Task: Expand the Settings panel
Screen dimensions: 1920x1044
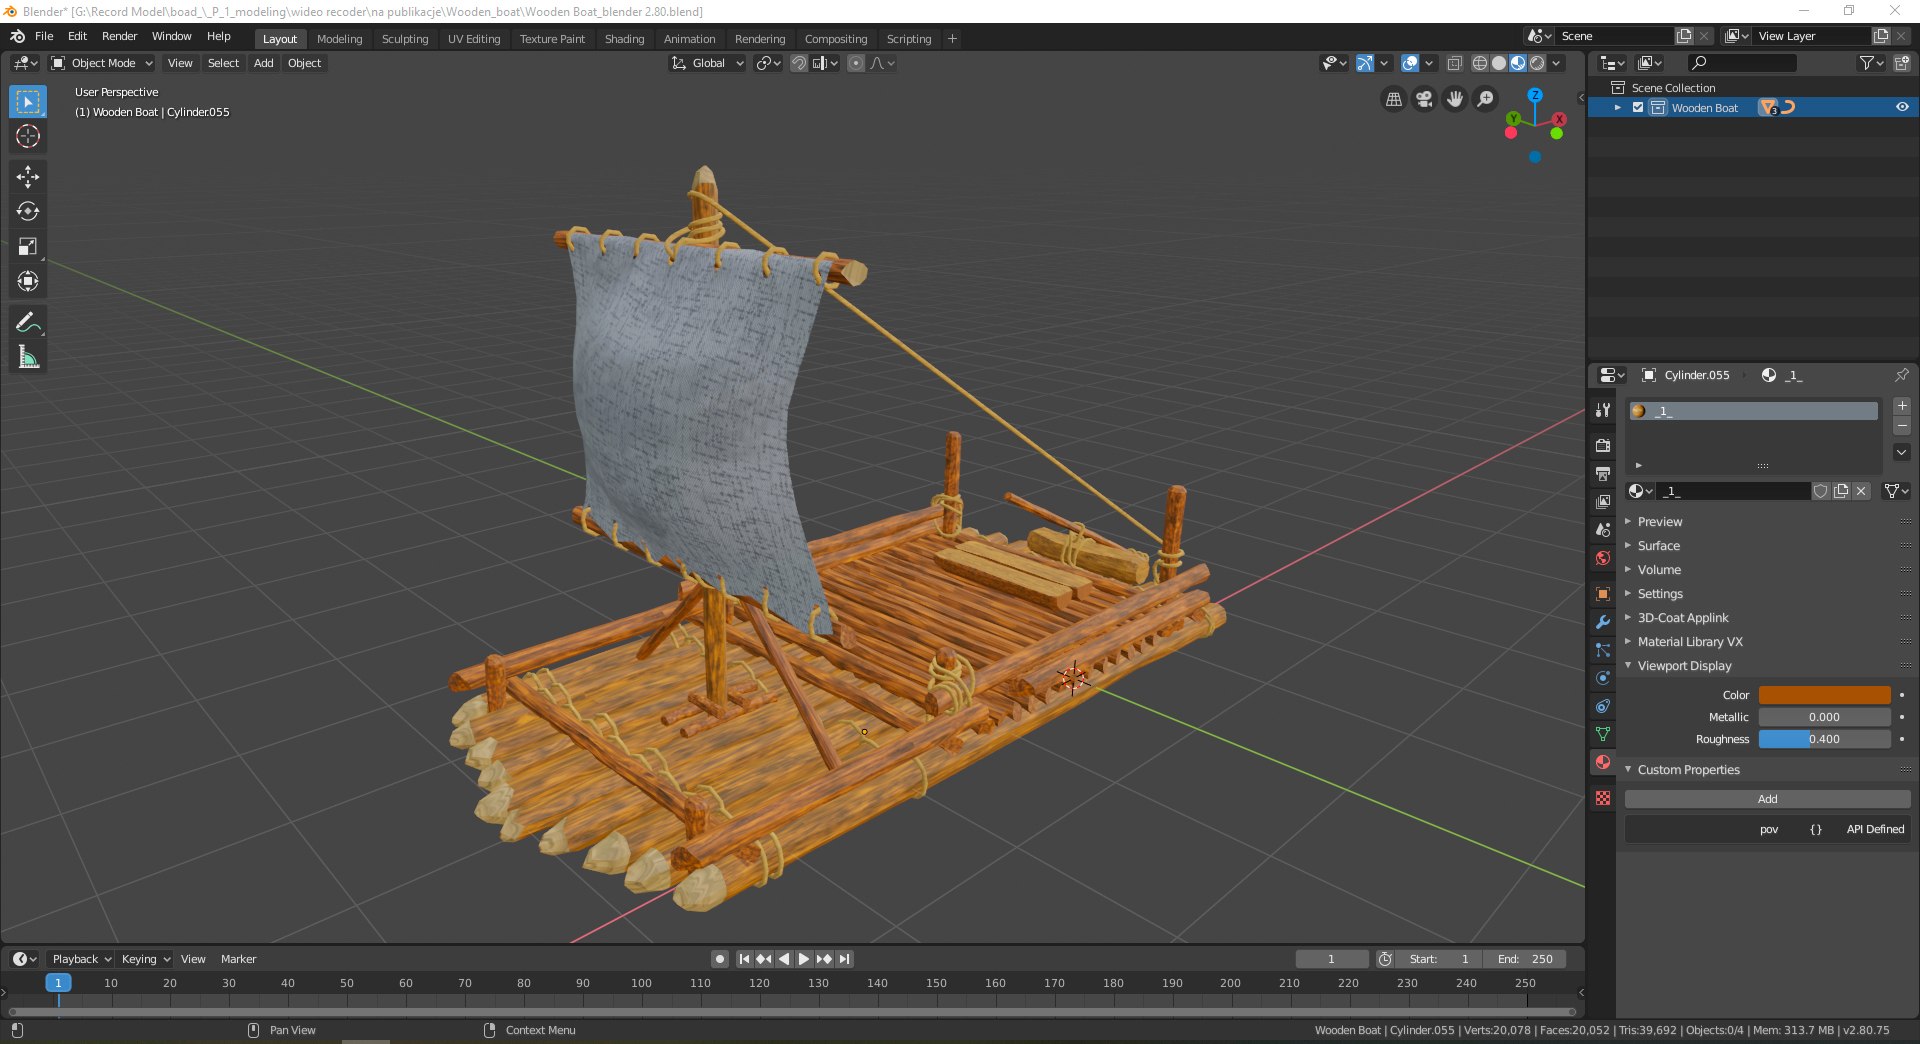Action: 1660,594
